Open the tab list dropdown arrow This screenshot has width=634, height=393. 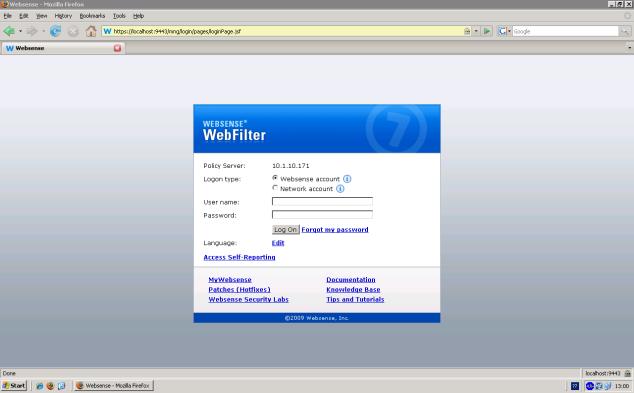coord(630,48)
